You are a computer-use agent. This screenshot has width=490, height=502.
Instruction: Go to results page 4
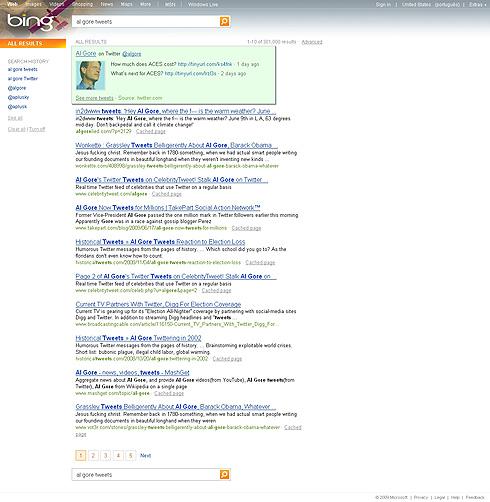click(x=118, y=455)
